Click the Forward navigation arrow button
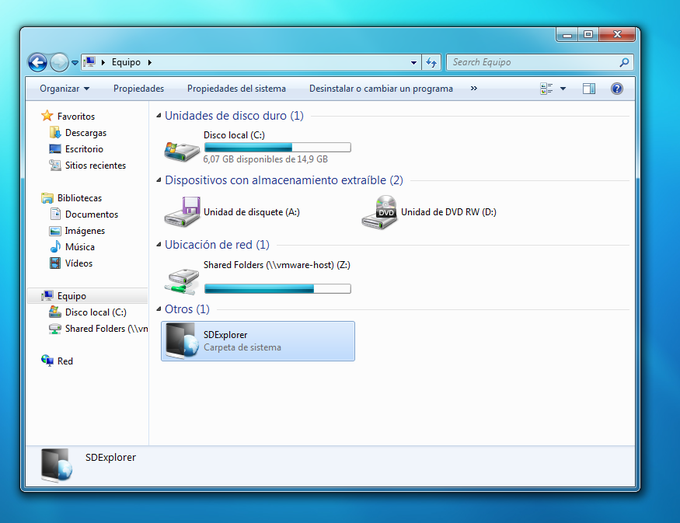 [x=59, y=62]
